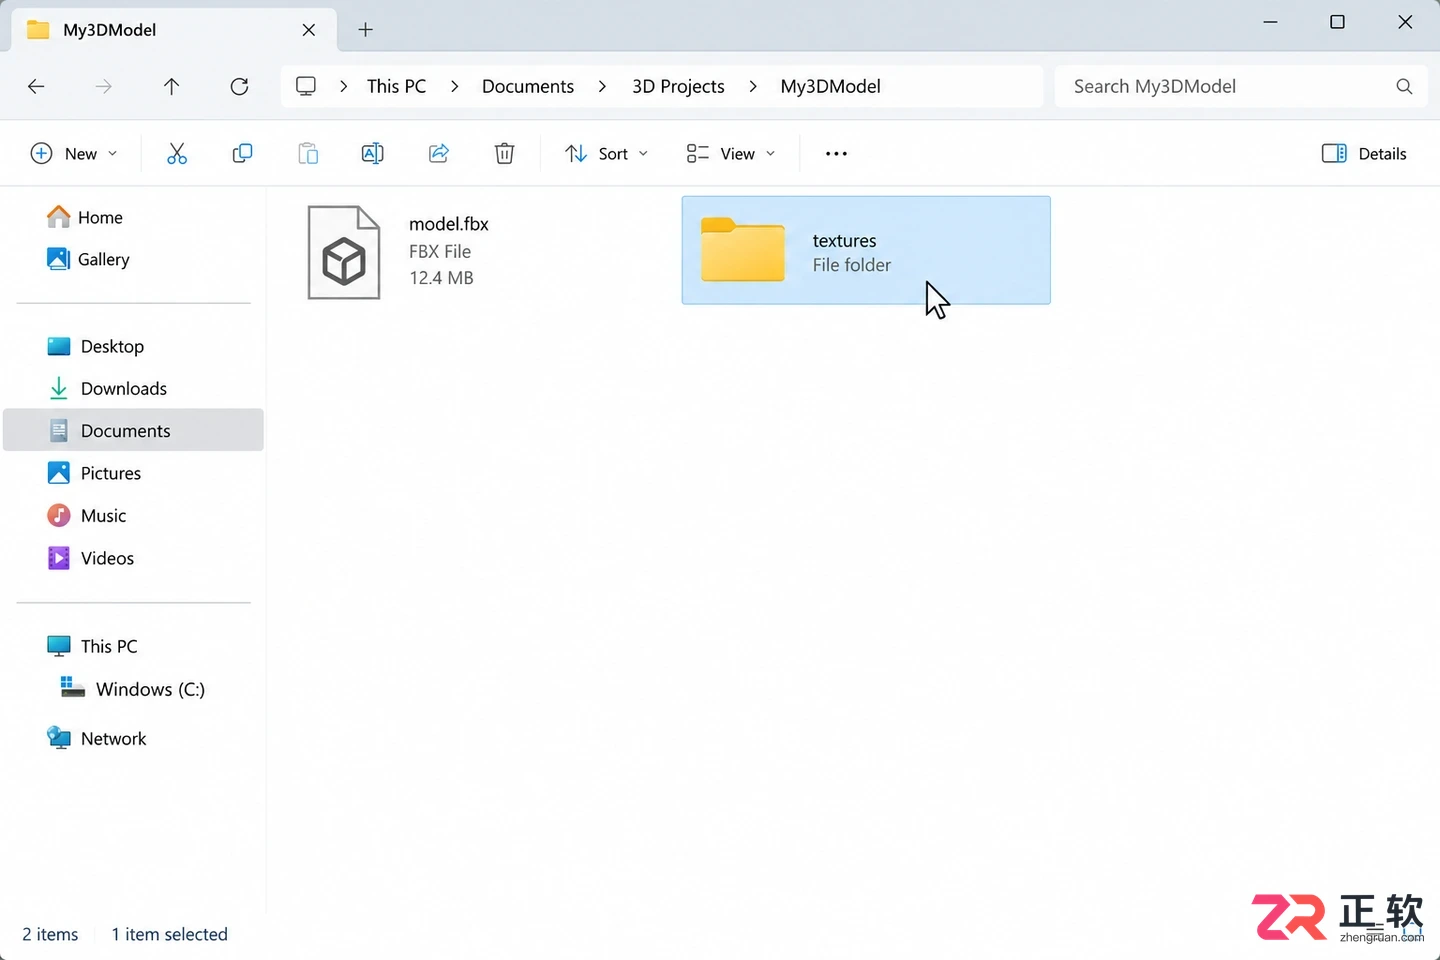Select the textures folder icon
This screenshot has height=960, width=1440.
pyautogui.click(x=743, y=249)
